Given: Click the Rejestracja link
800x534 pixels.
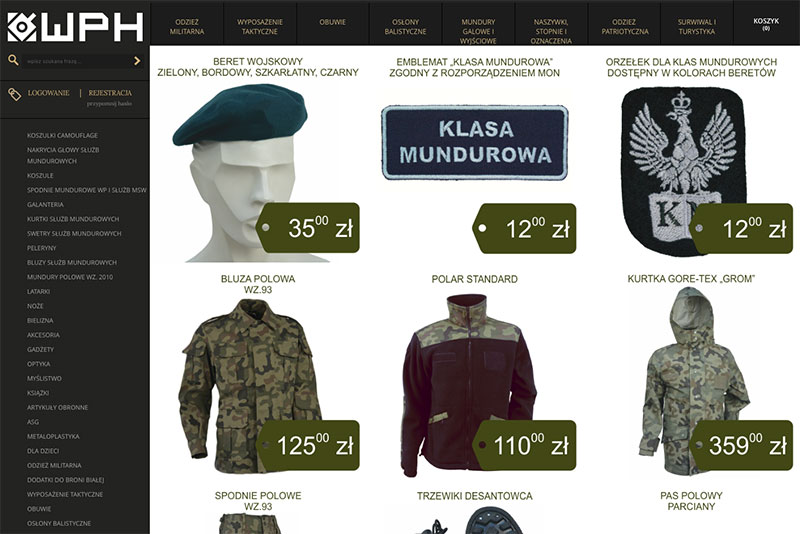Looking at the screenshot, I should 110,93.
